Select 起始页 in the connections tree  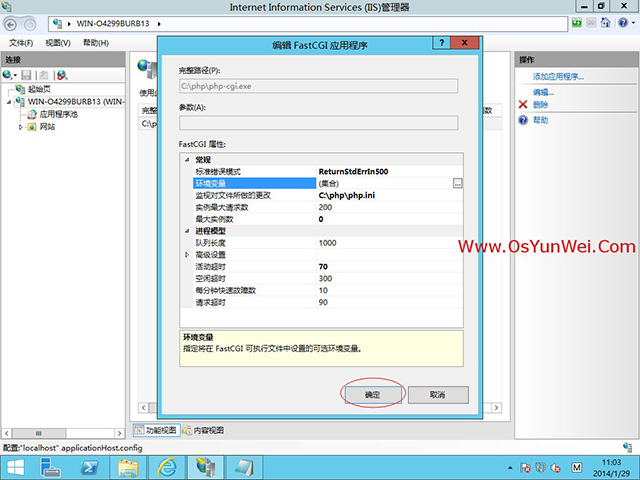click(x=41, y=89)
